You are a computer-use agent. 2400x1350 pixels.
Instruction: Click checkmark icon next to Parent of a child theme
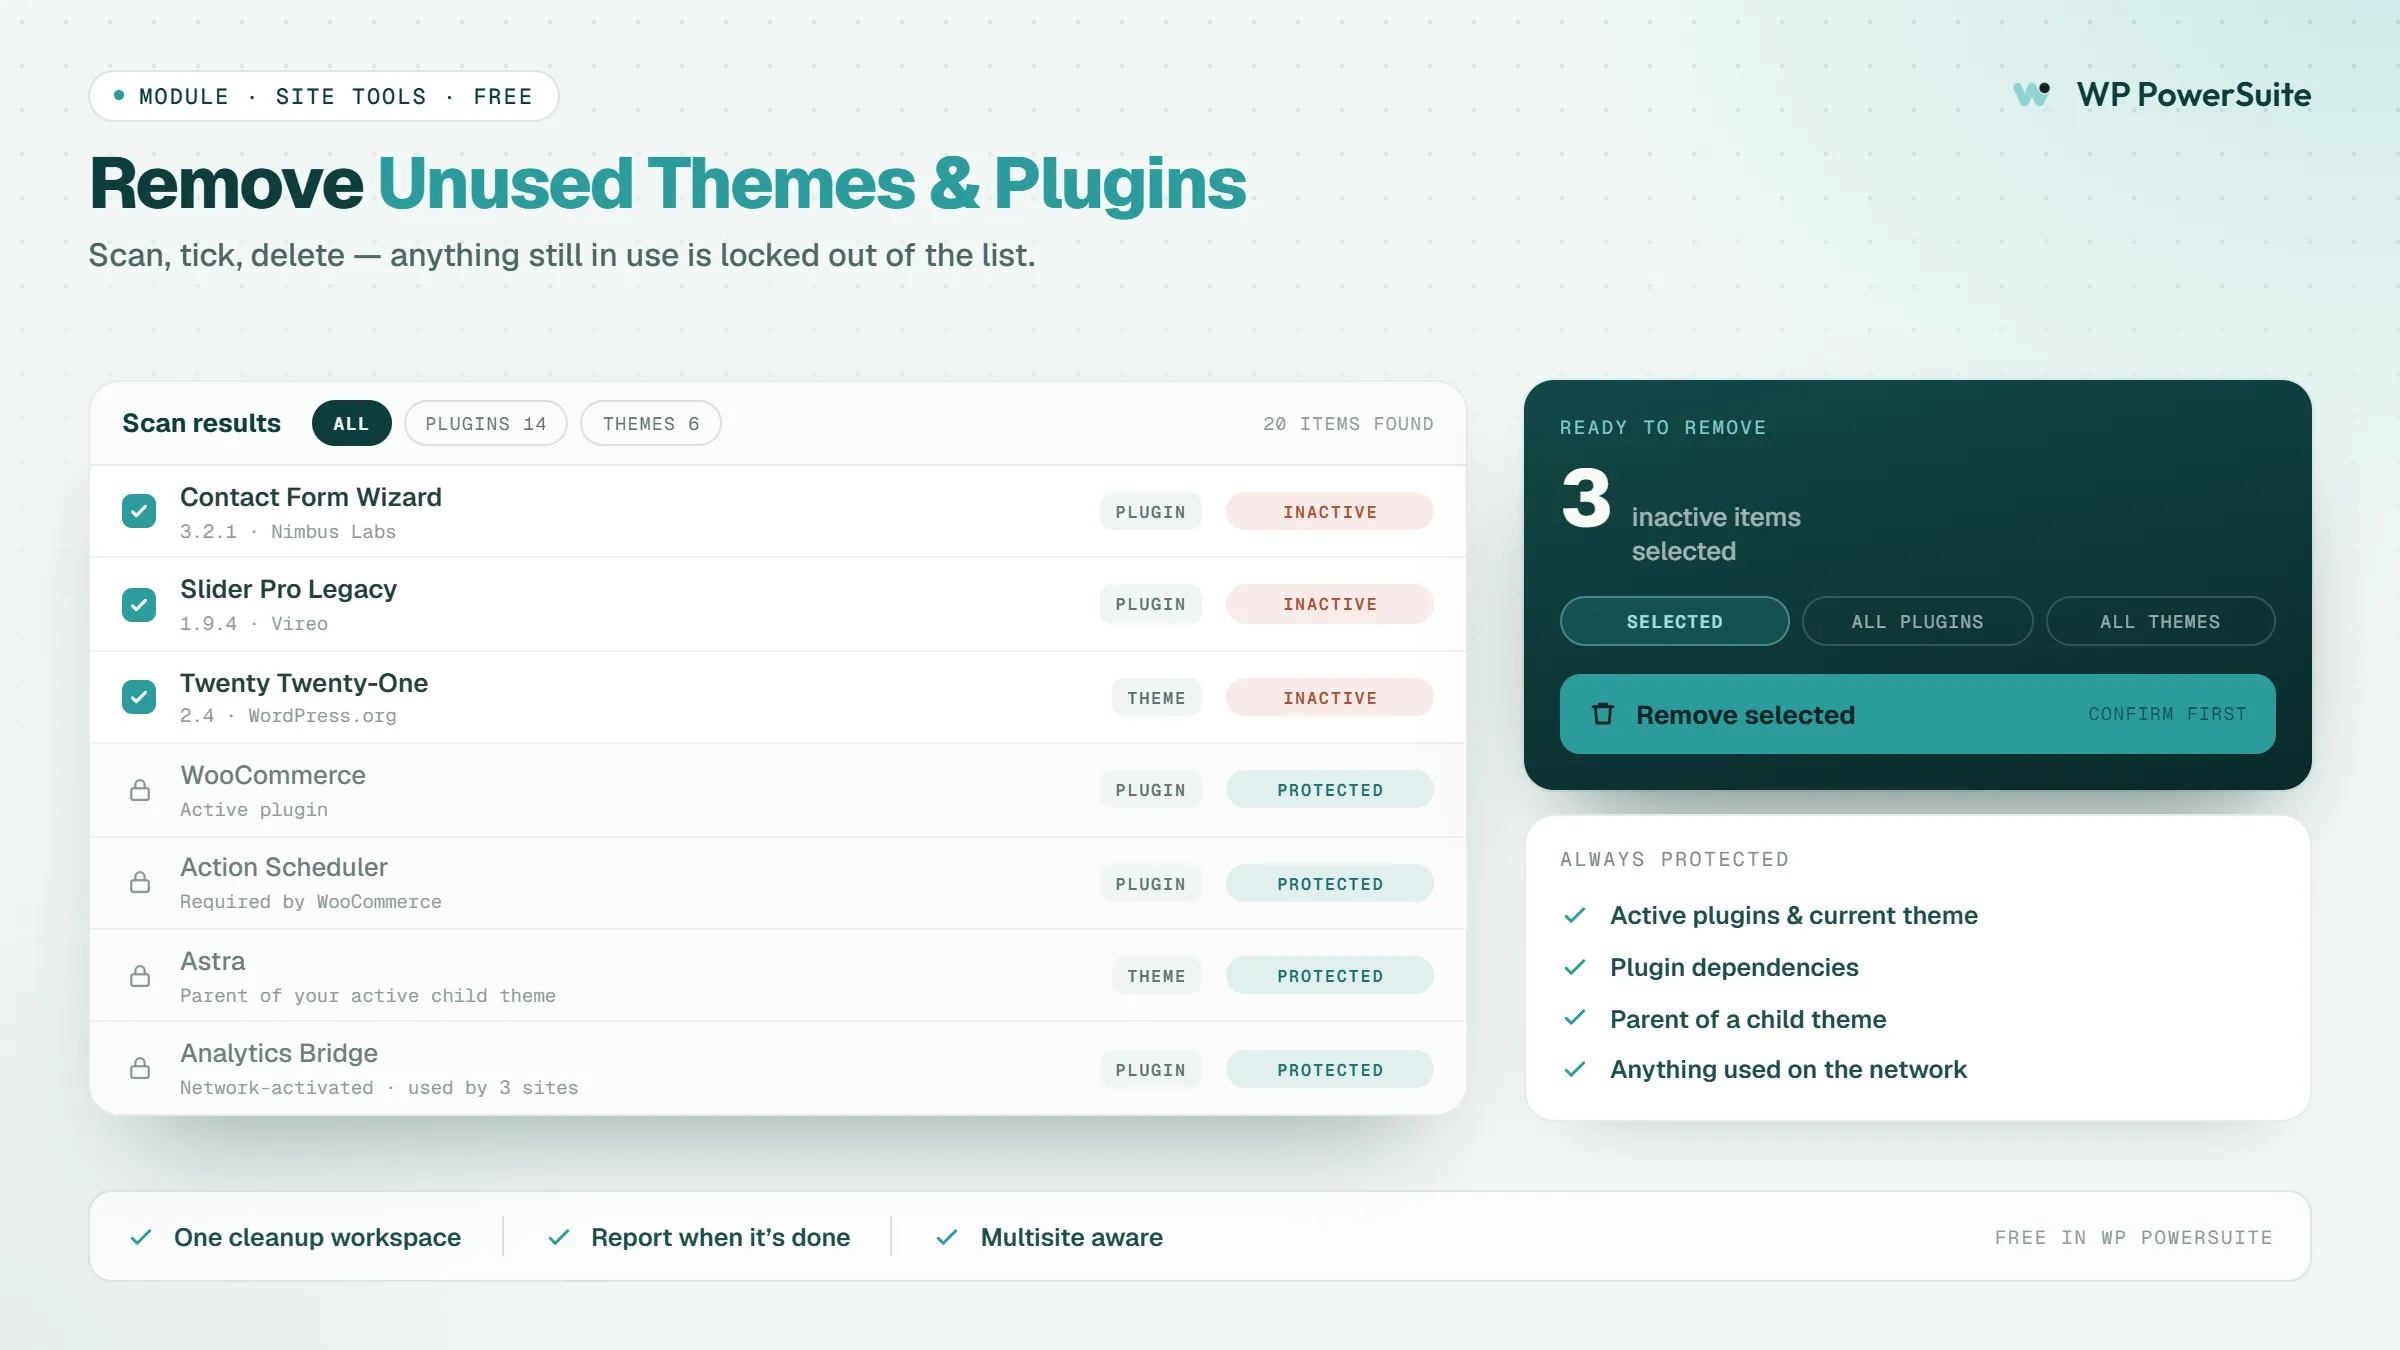pyautogui.click(x=1575, y=1018)
